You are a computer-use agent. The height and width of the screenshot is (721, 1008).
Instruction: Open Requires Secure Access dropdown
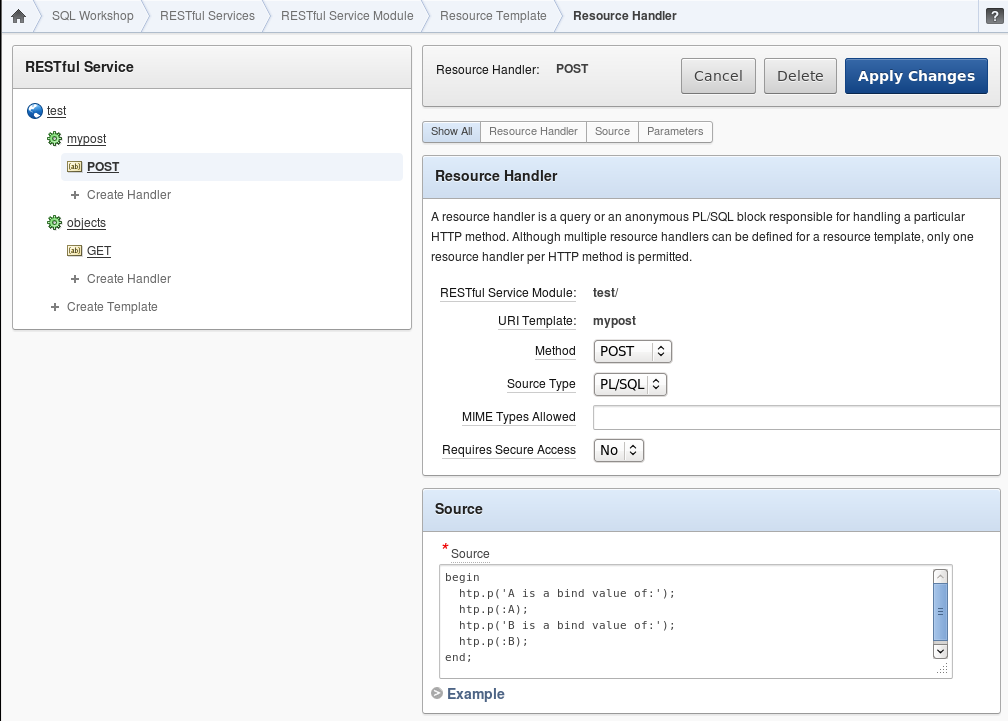619,450
